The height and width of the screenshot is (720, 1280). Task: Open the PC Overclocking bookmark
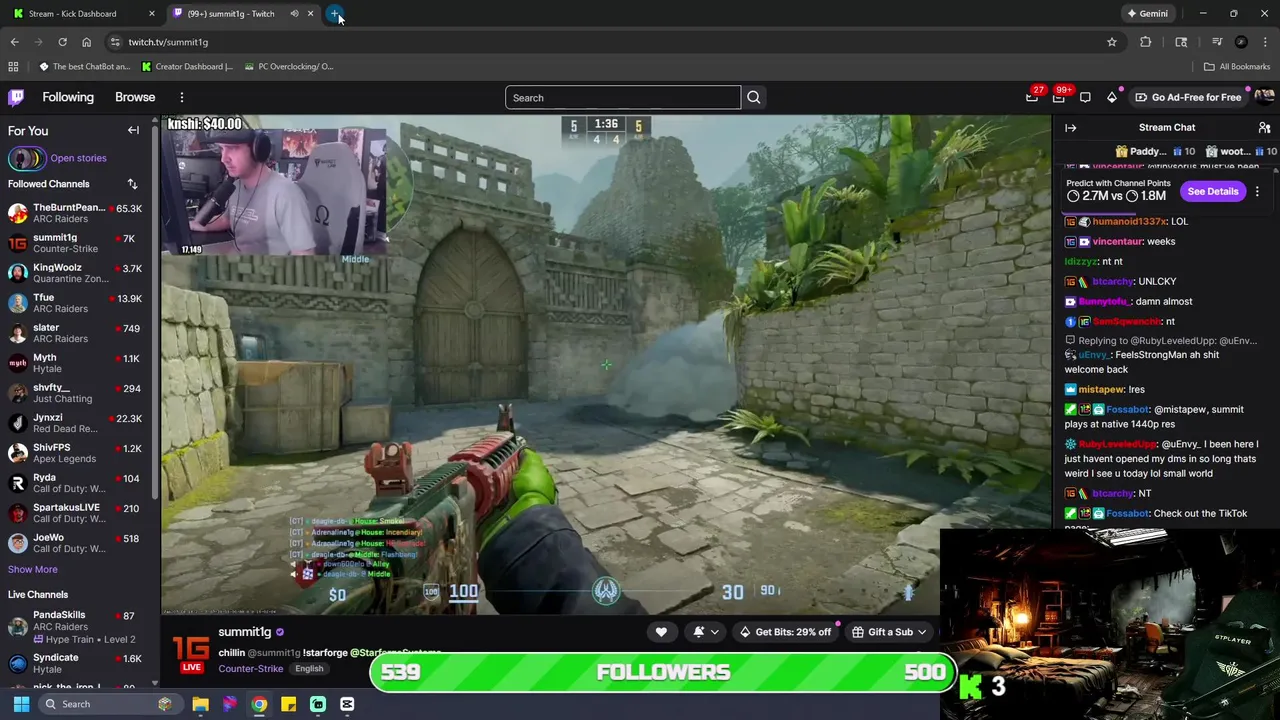point(290,67)
